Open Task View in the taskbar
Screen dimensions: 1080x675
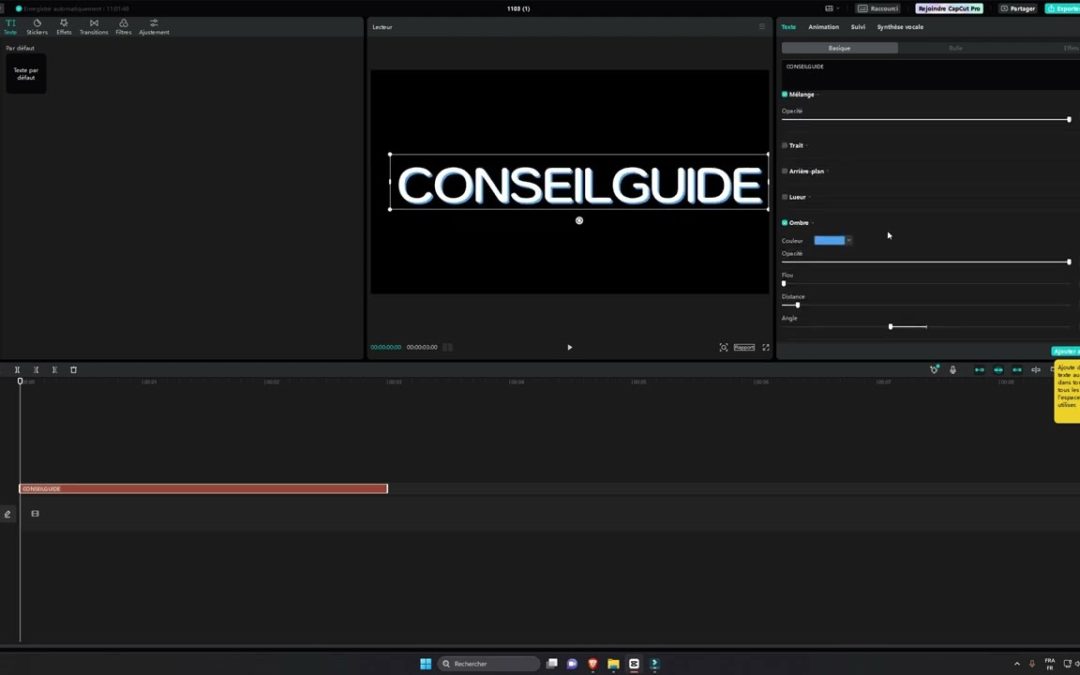(x=552, y=663)
